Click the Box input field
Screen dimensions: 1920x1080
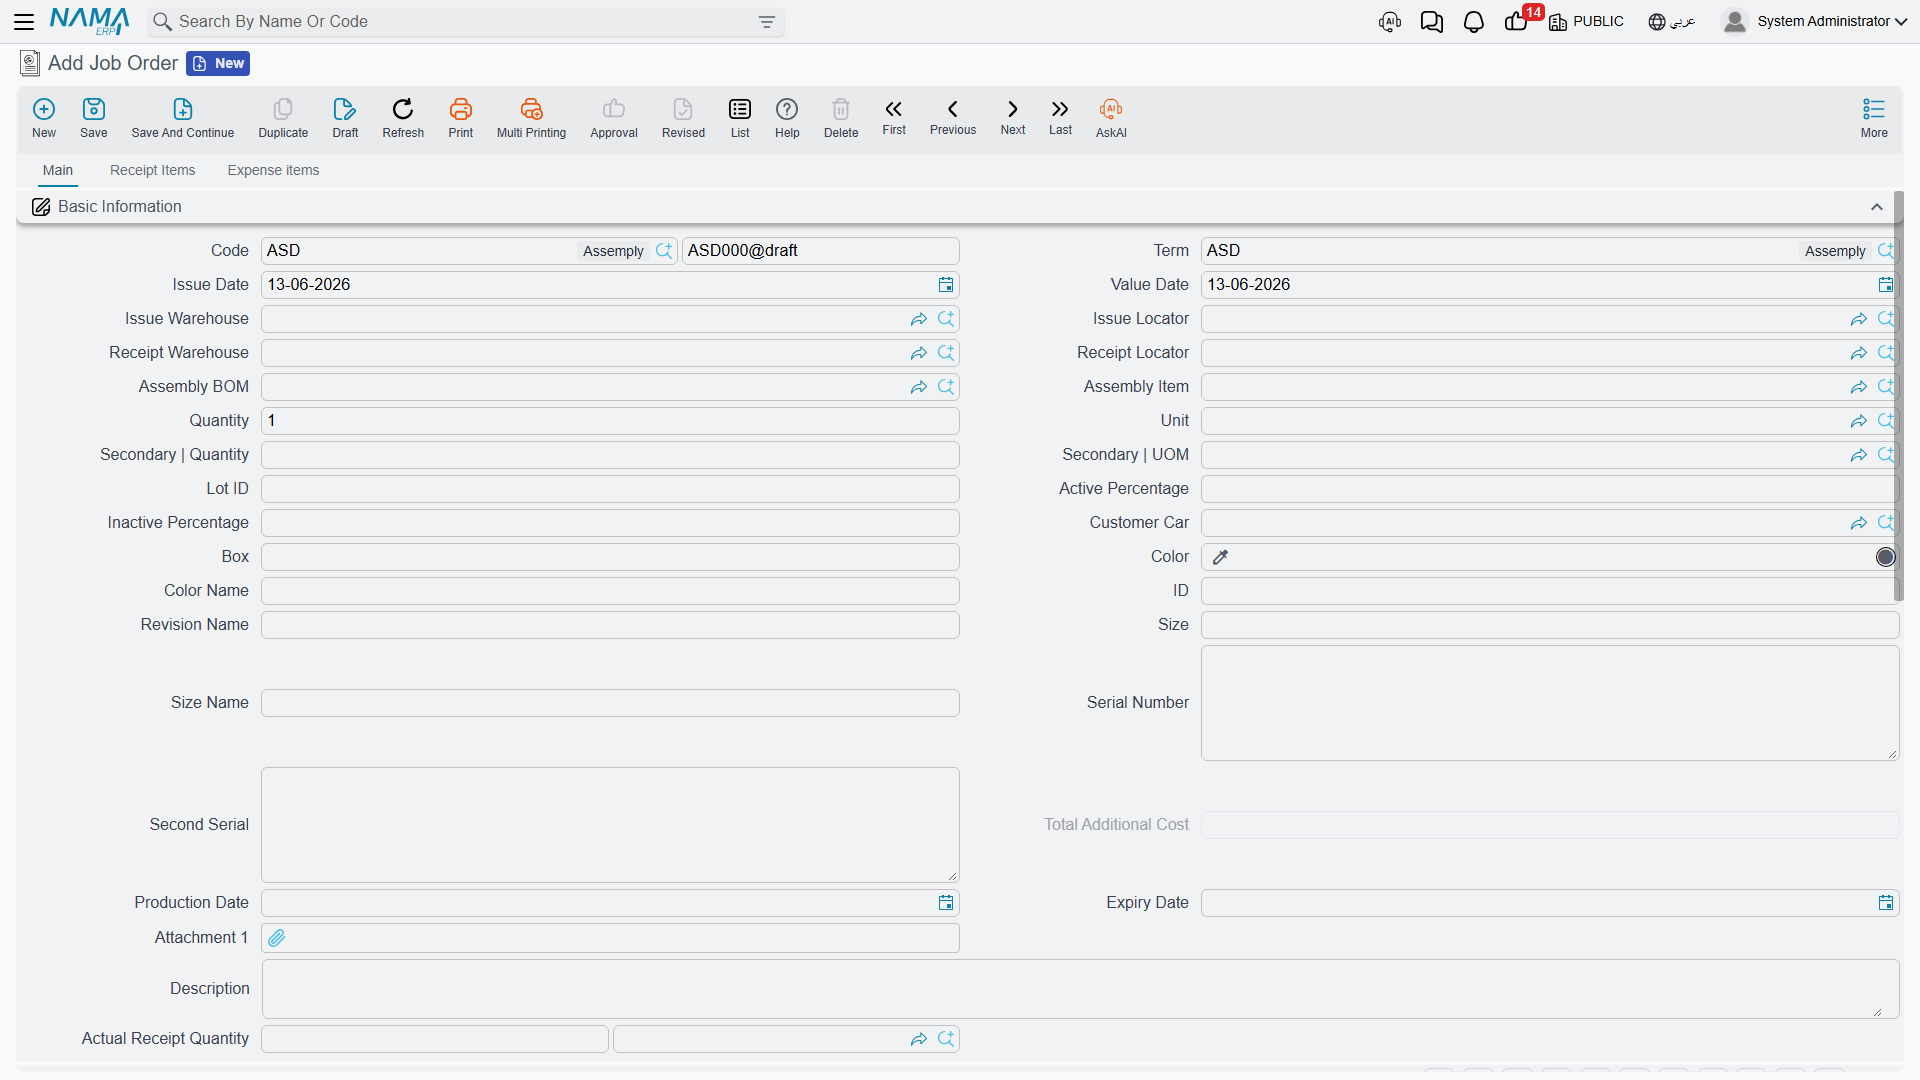pos(610,557)
